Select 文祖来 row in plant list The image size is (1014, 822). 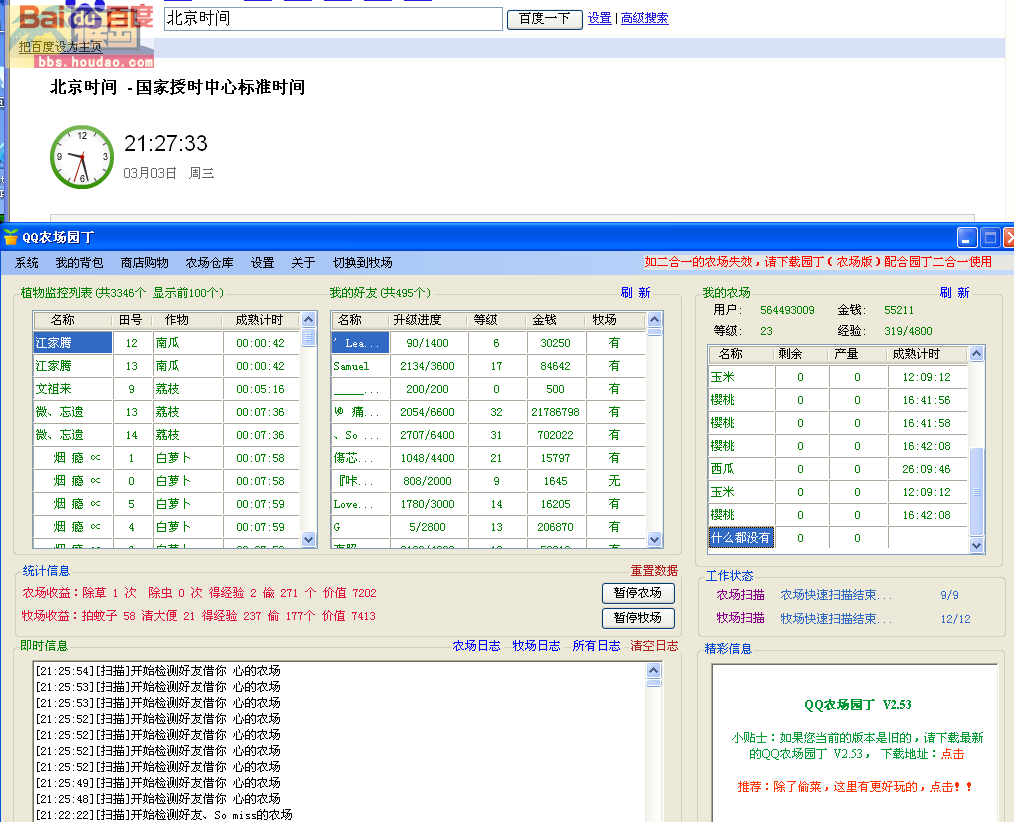click(x=166, y=389)
